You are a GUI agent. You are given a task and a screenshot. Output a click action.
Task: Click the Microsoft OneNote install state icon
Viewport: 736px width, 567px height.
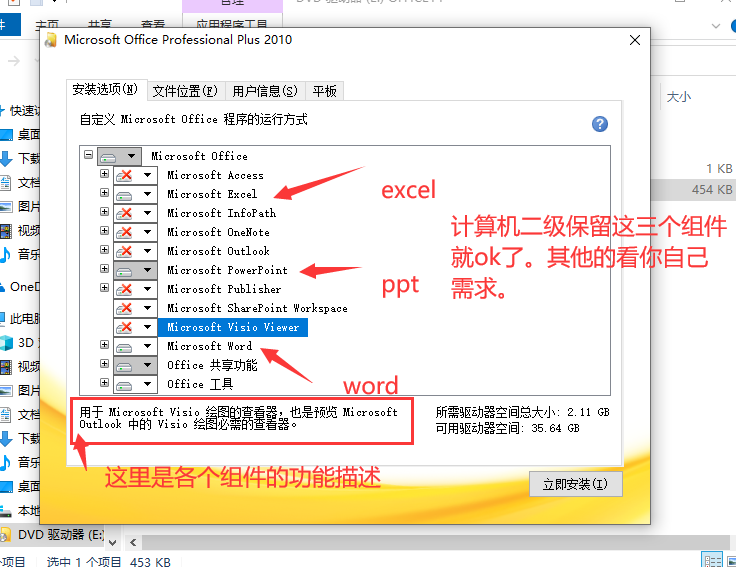[x=124, y=232]
